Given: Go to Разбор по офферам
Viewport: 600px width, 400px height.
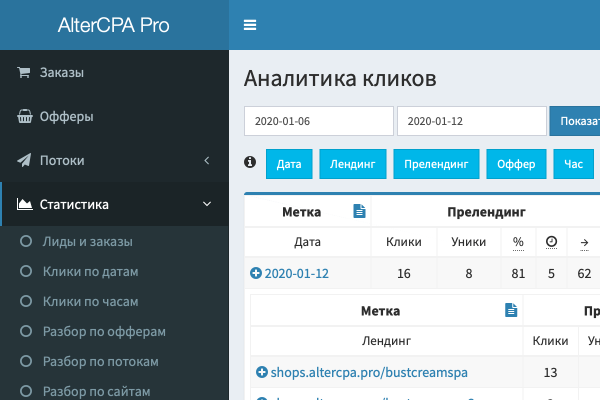Looking at the screenshot, I should (x=104, y=331).
